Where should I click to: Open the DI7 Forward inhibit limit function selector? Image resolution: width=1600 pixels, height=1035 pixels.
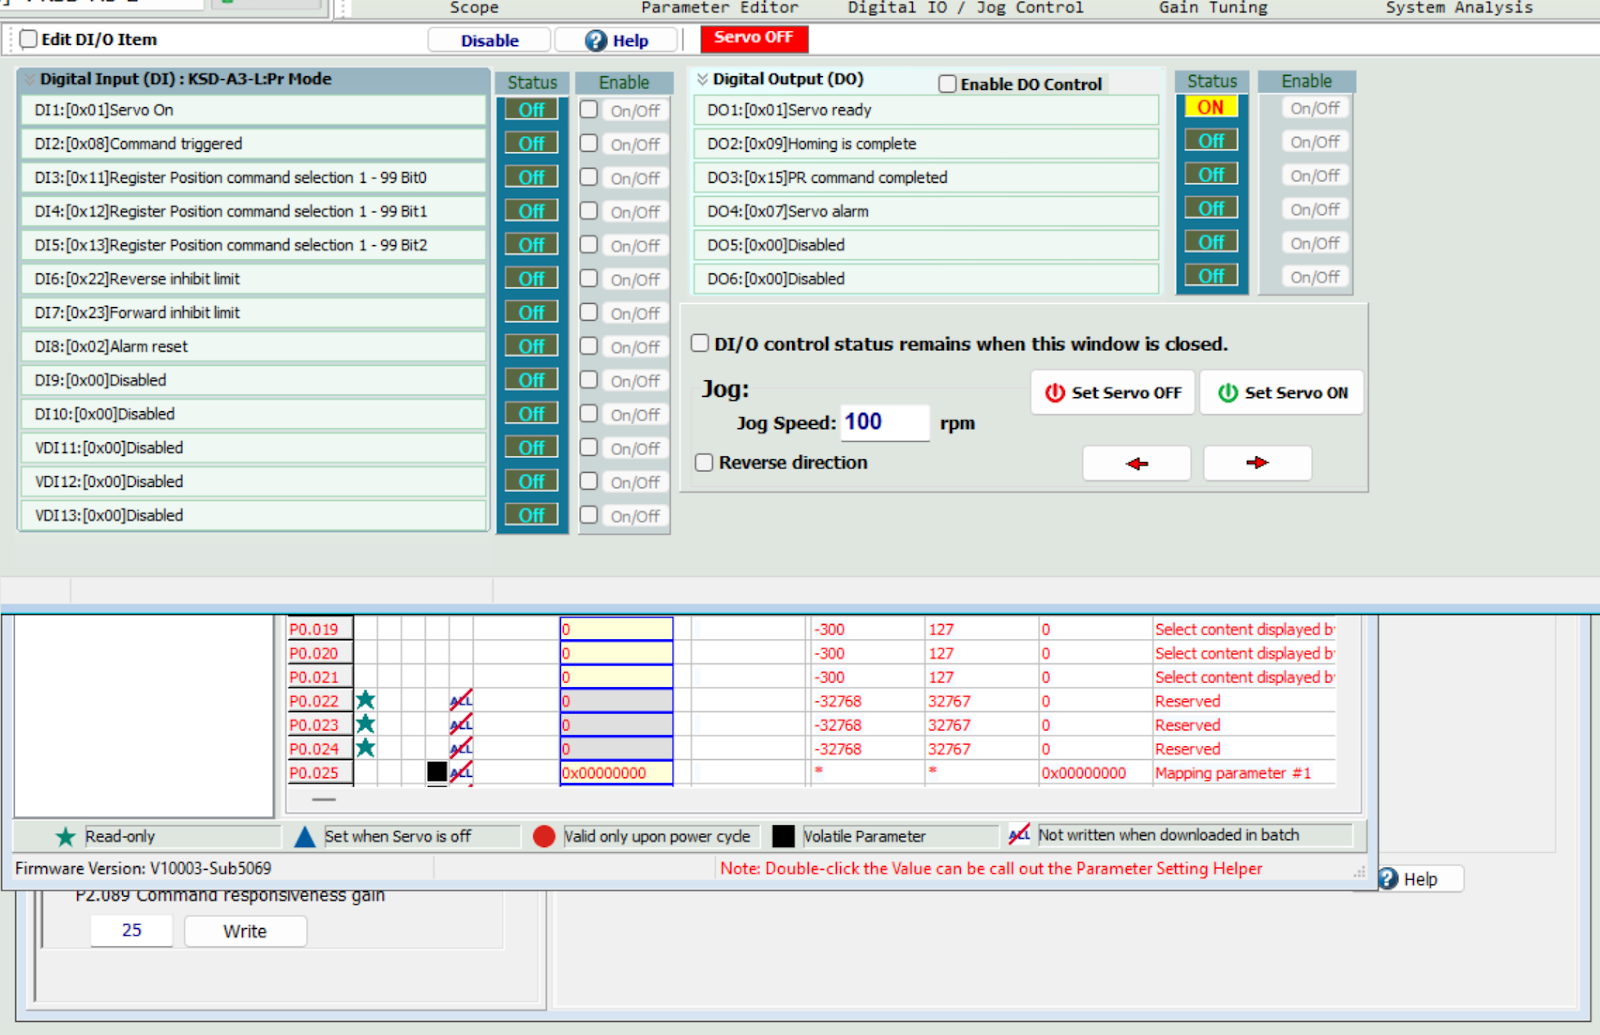tap(253, 312)
